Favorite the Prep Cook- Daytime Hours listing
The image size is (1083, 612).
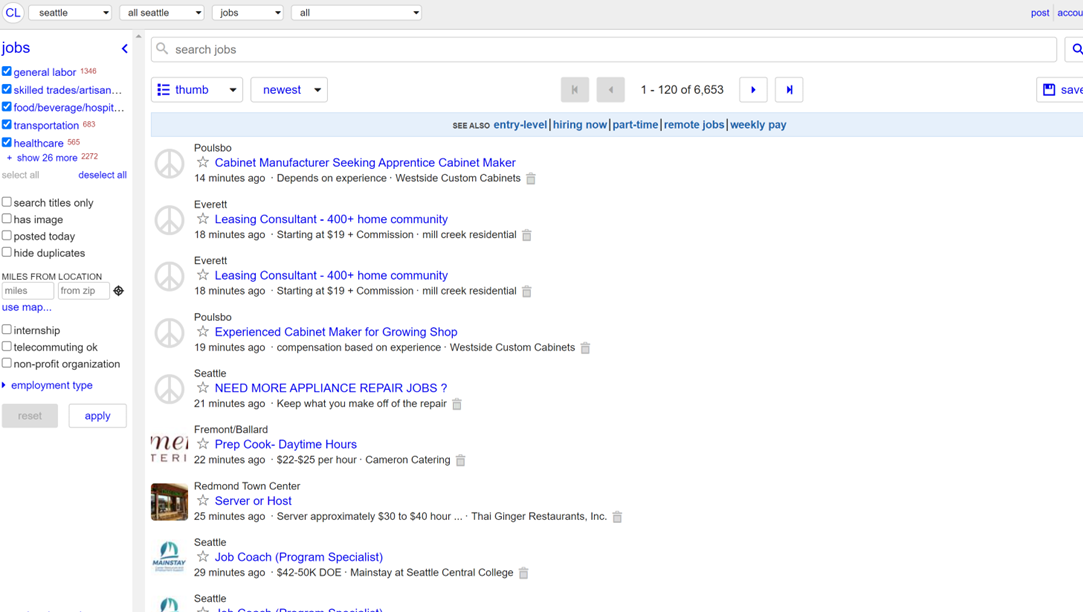point(203,444)
